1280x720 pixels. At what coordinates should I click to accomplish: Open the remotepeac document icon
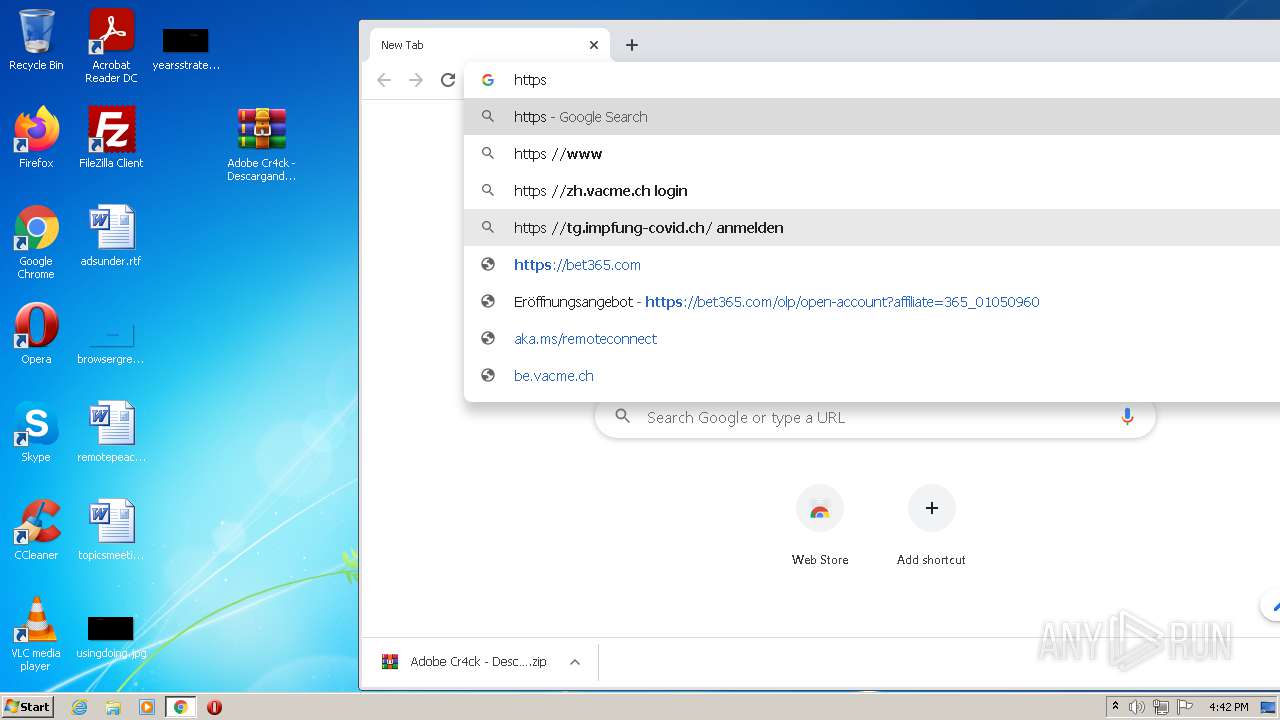[x=111, y=432]
